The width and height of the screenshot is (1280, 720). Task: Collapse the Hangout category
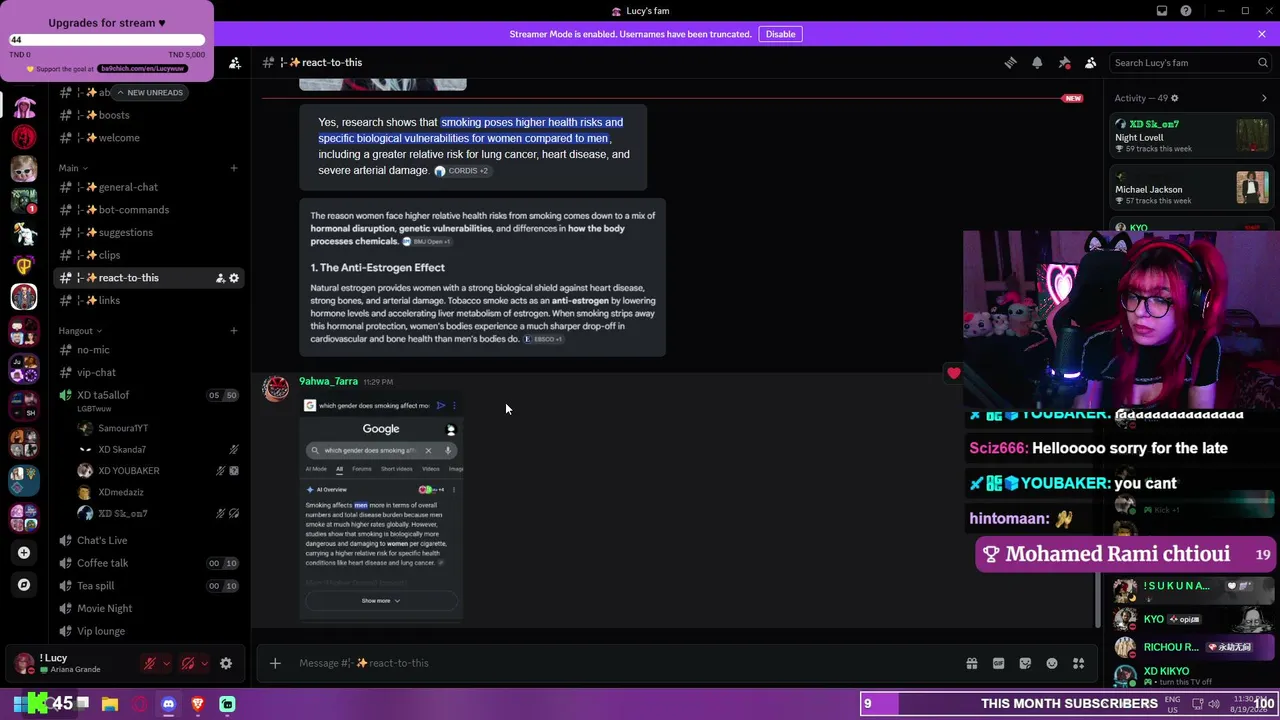[80, 331]
